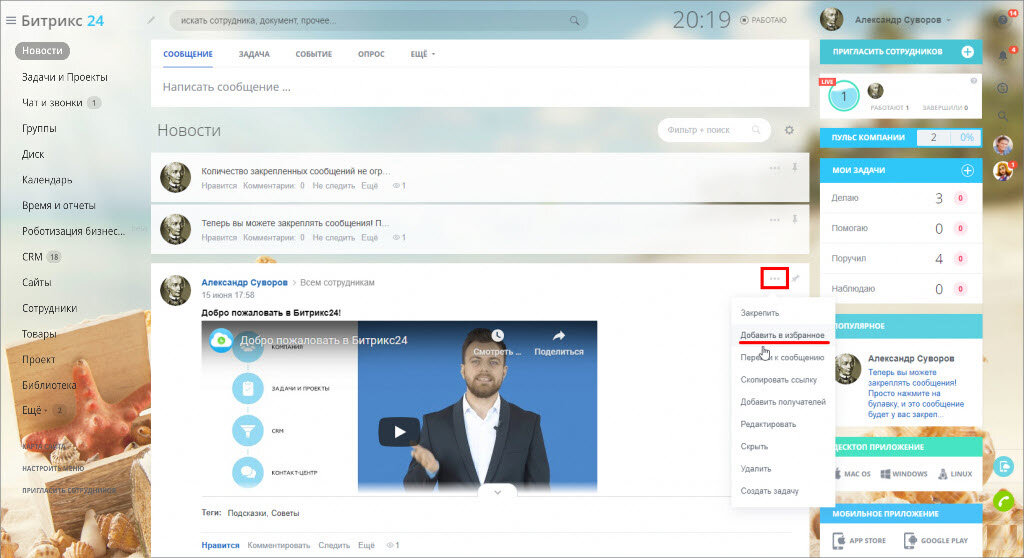This screenshot has width=1024, height=558.
Task: Switch to the СОБЫТИЕ tab
Action: tap(313, 54)
